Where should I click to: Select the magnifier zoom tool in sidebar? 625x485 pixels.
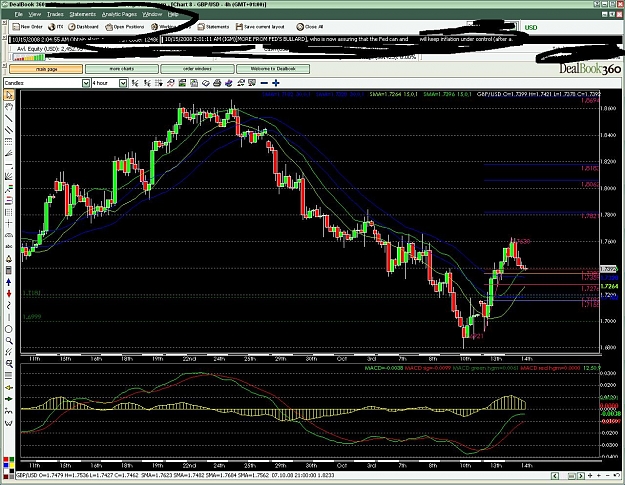(x=9, y=341)
